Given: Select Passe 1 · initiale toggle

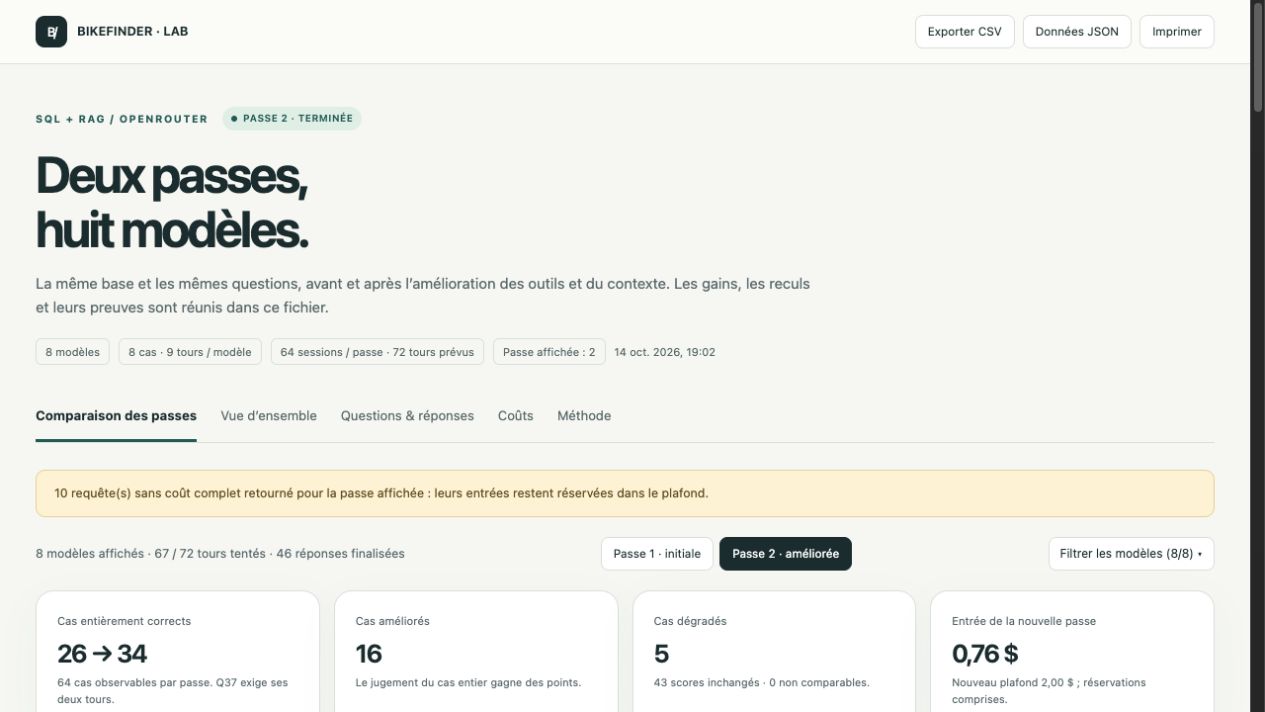Looking at the screenshot, I should 657,554.
